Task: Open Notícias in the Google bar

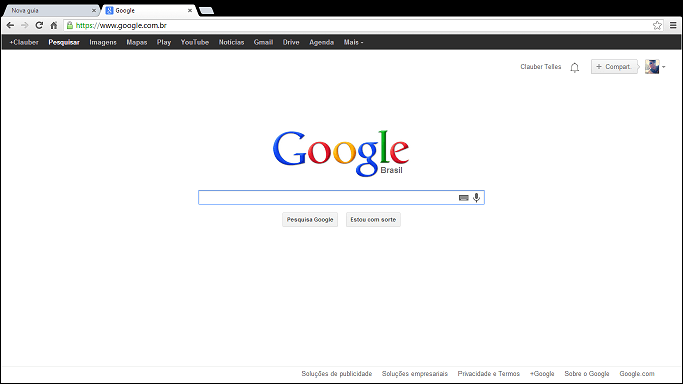Action: [x=231, y=42]
